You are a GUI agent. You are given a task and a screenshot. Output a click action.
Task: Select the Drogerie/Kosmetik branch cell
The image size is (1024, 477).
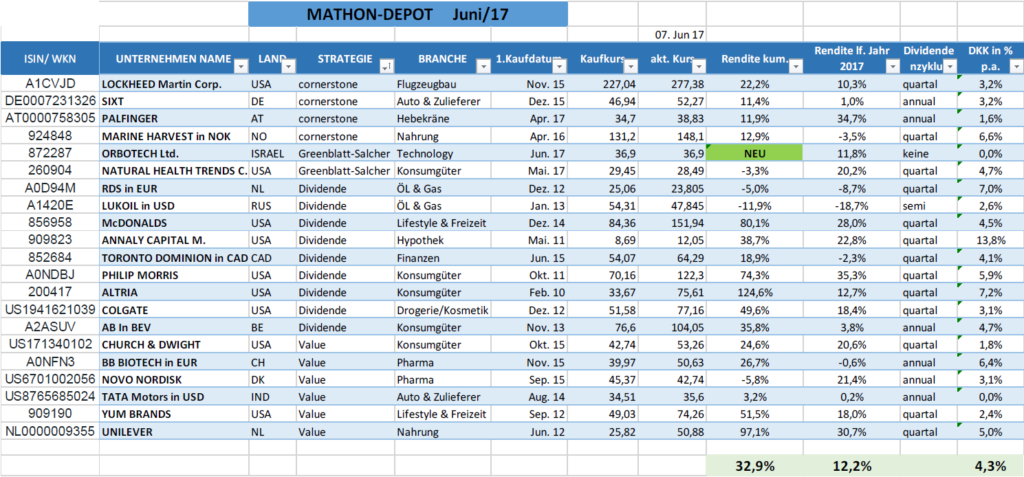pos(442,310)
